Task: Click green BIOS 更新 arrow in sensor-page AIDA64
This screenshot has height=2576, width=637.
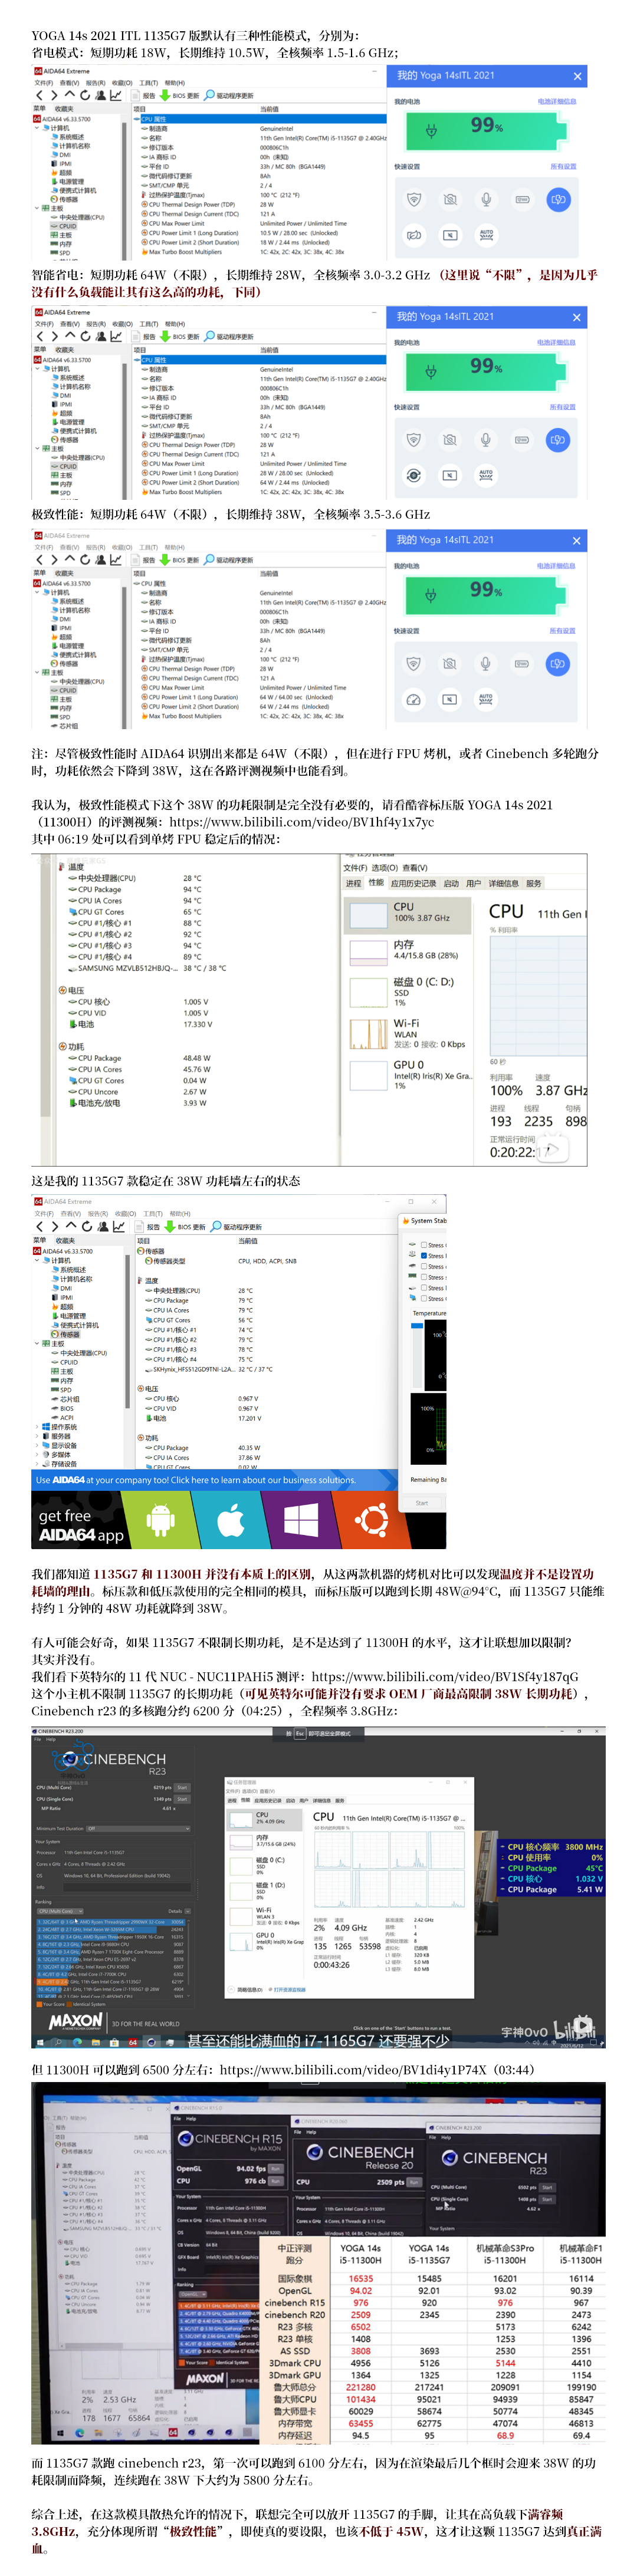Action: click(171, 1227)
